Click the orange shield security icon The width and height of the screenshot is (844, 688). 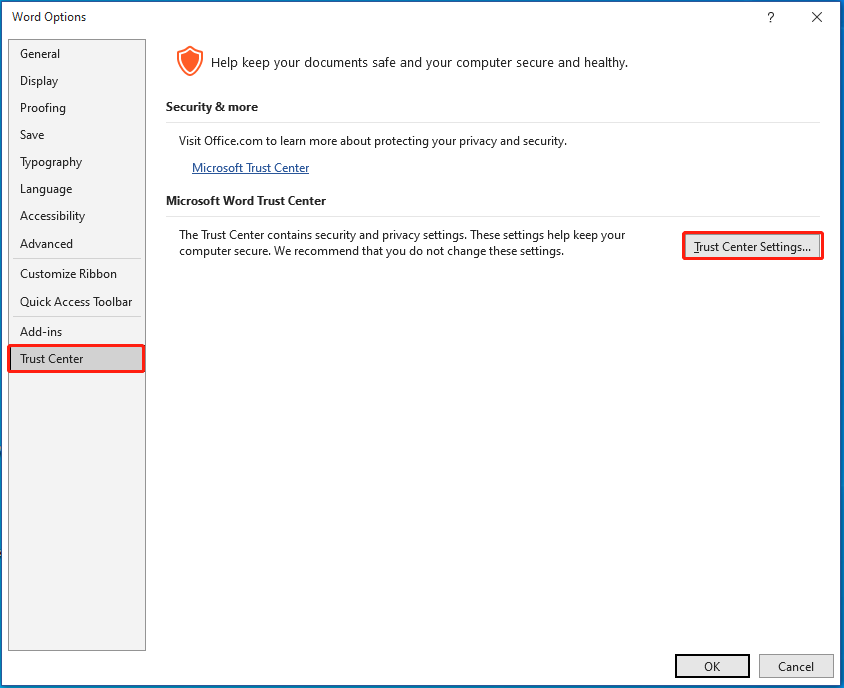pyautogui.click(x=189, y=61)
